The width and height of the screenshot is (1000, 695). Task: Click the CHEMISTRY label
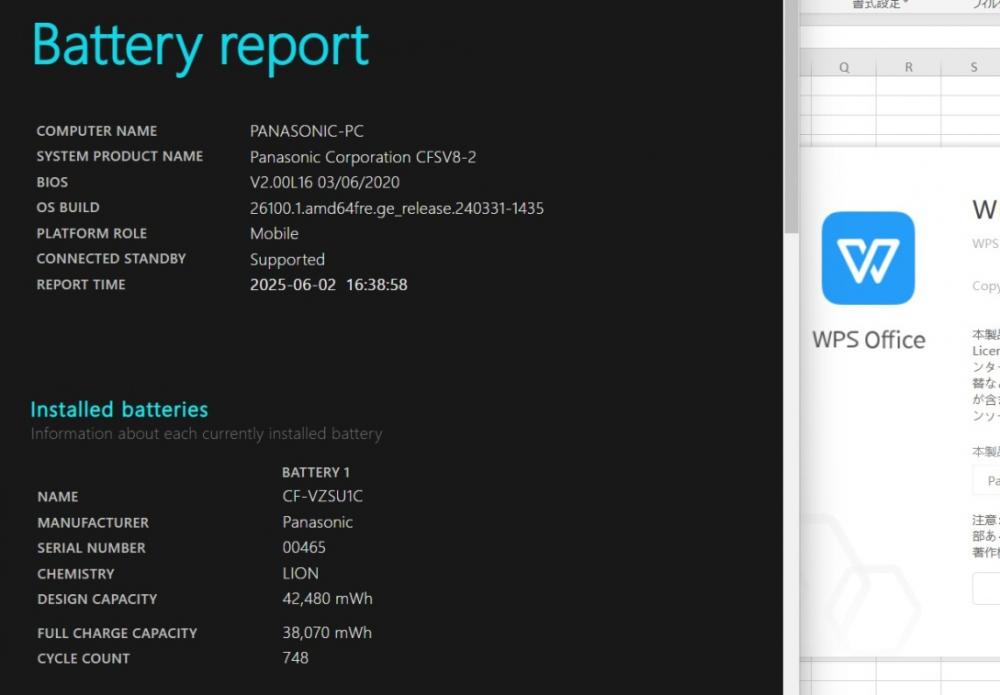(x=76, y=574)
